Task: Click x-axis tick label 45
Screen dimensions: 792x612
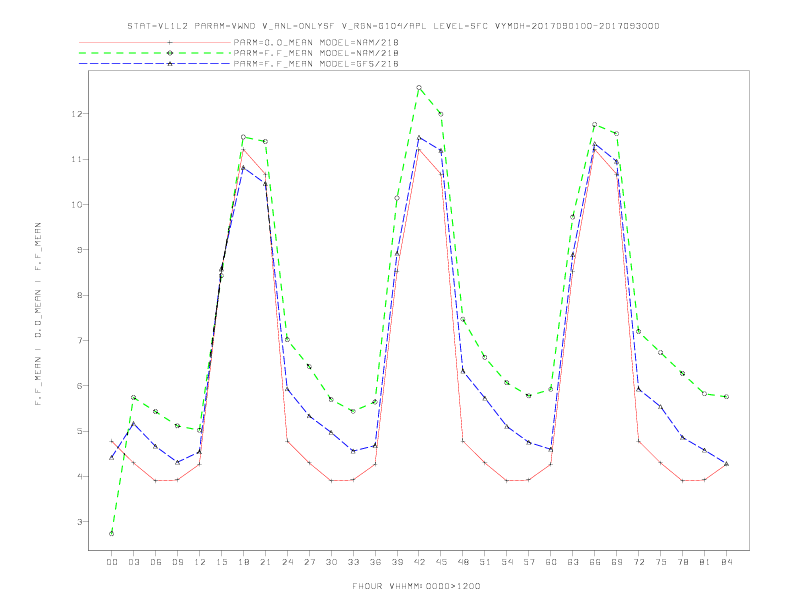Action: point(441,562)
